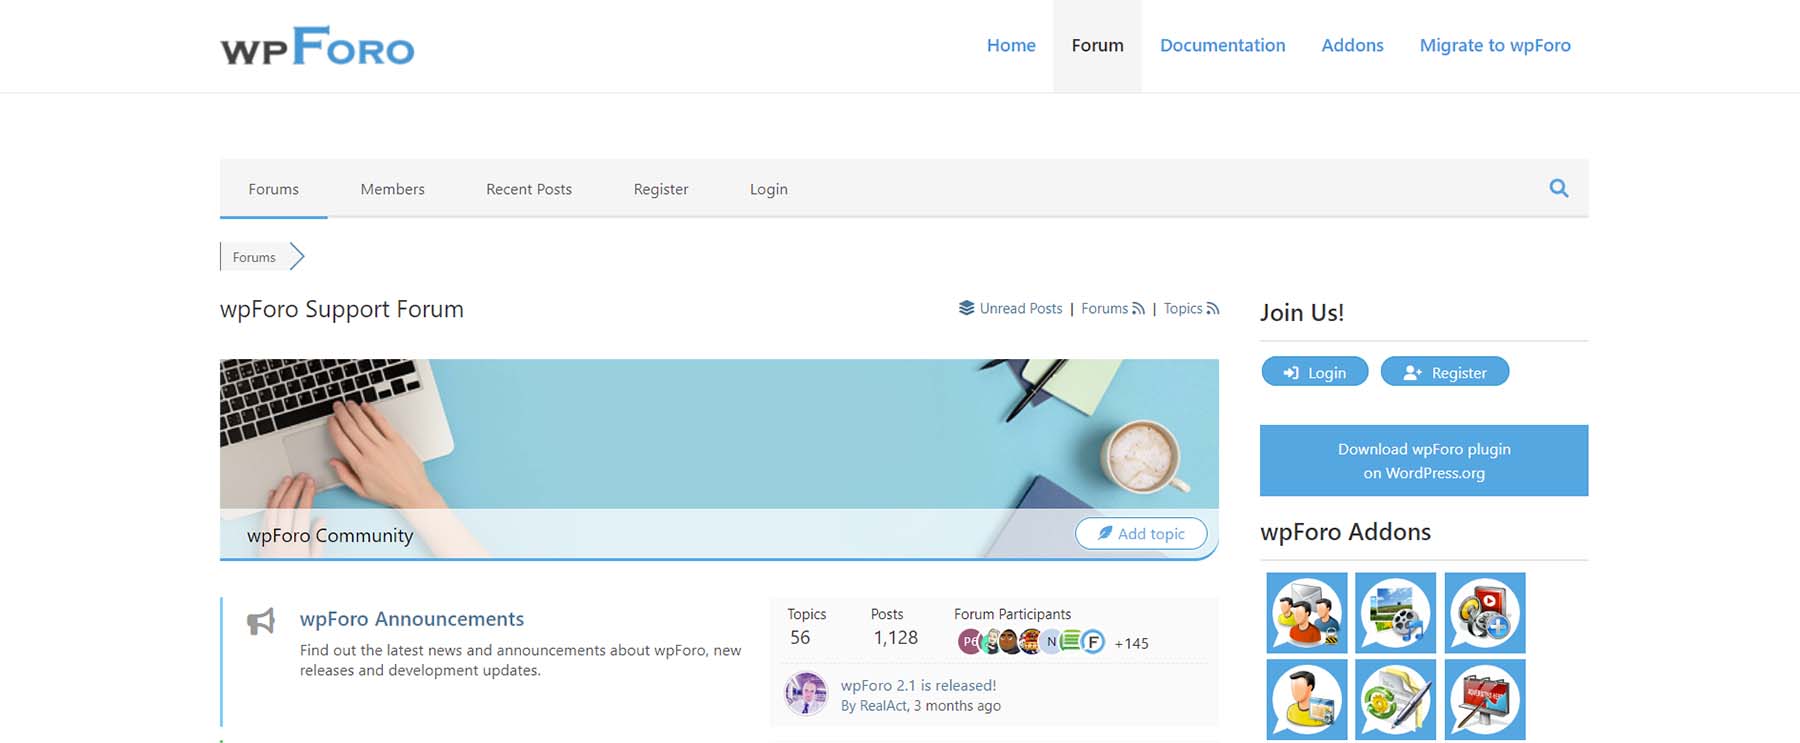Switch to the Forums tab
Viewport: 1800px width, 743px height.
(273, 189)
